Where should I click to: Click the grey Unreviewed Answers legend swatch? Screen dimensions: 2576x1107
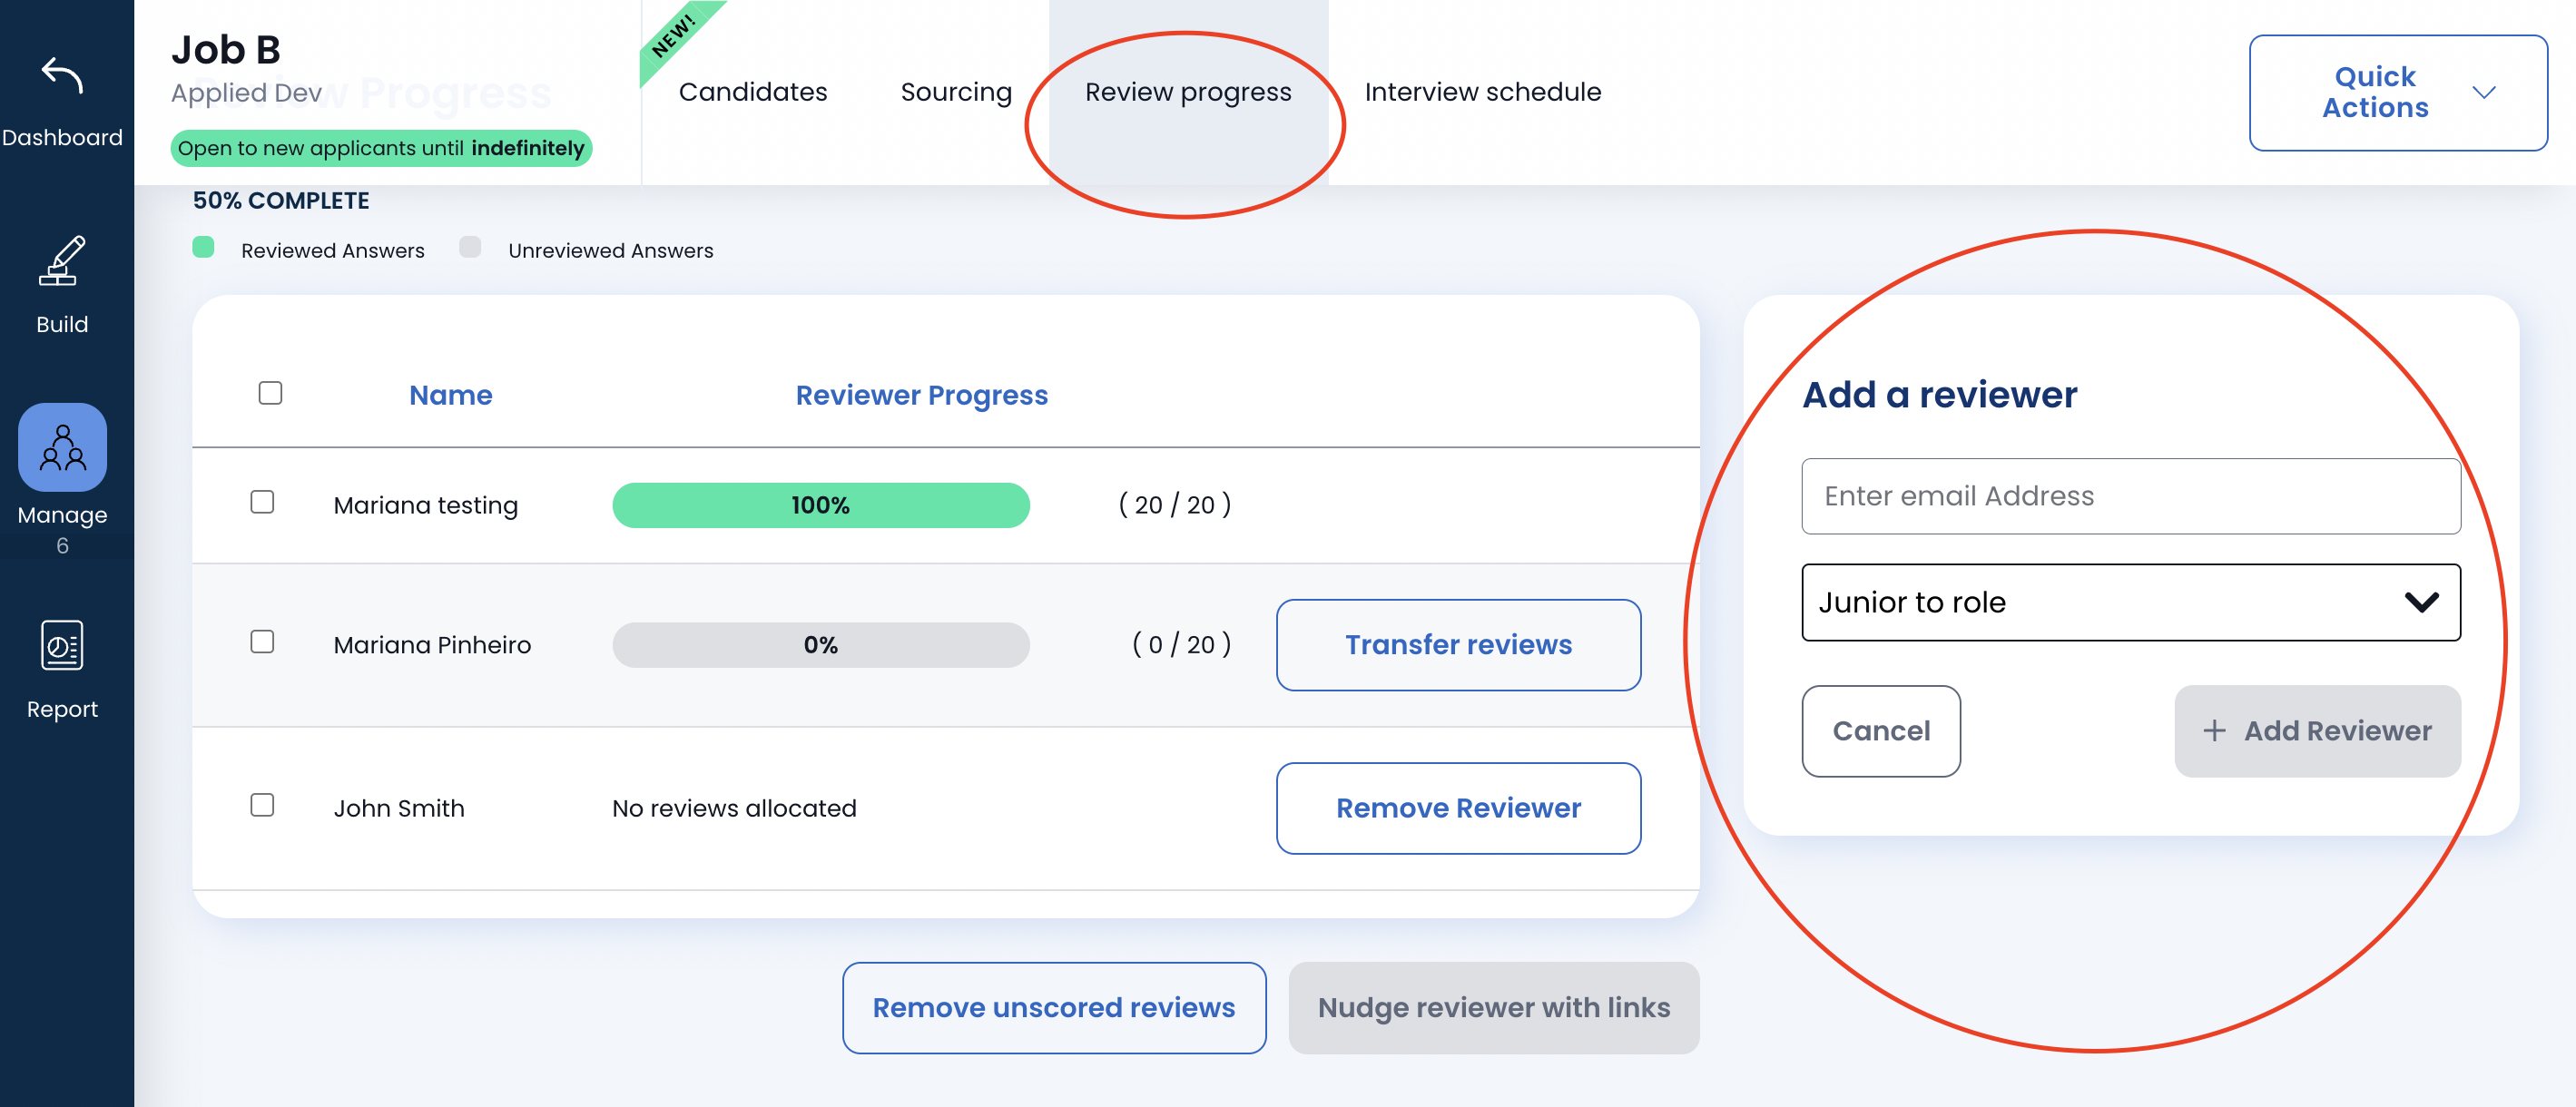pos(470,248)
